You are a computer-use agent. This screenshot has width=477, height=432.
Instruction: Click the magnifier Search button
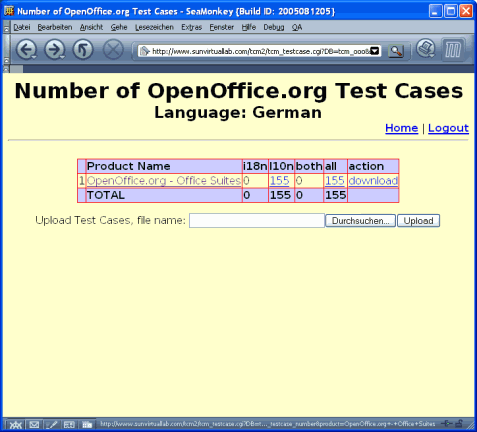396,51
